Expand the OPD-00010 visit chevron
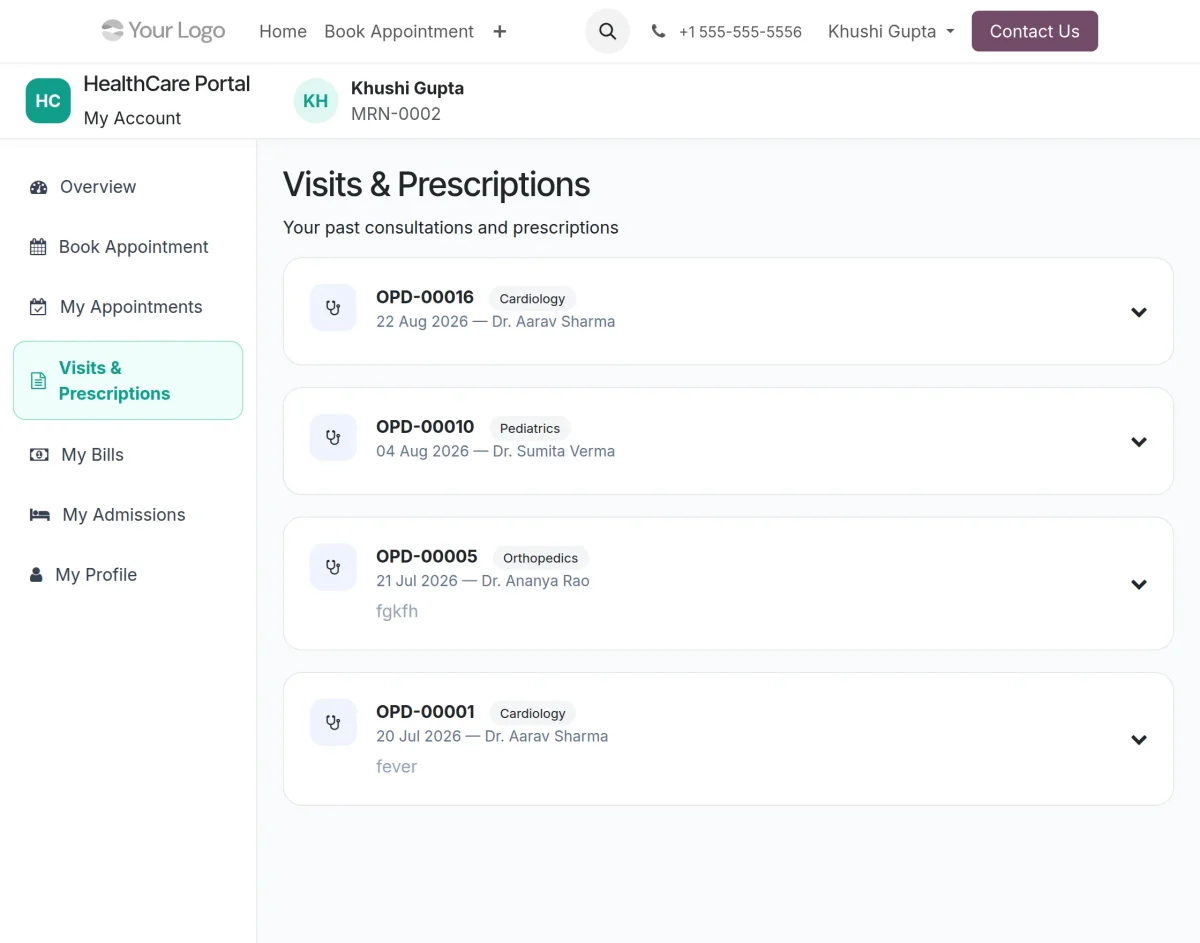Viewport: 1200px width, 943px height. coord(1138,442)
